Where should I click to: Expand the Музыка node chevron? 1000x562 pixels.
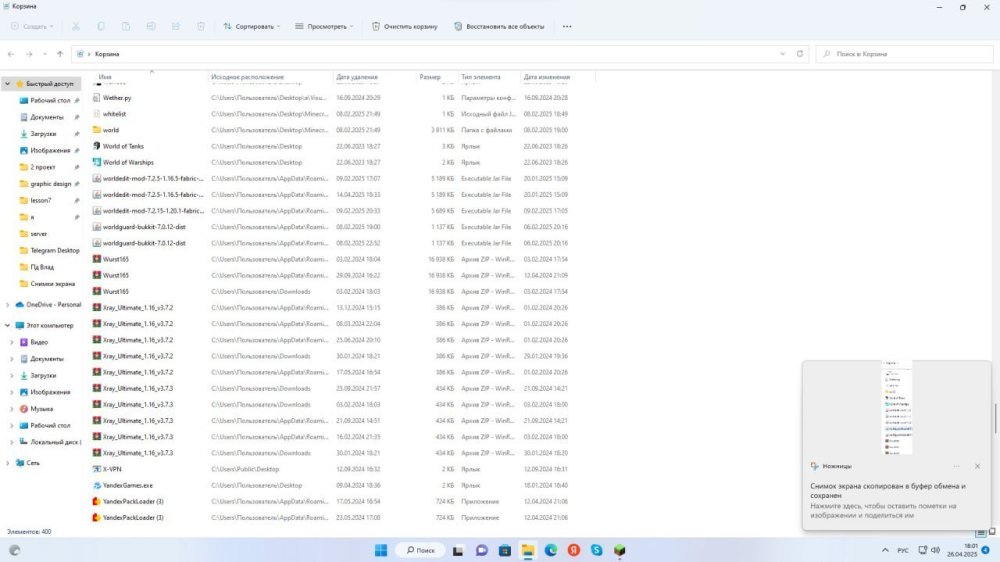[11, 408]
